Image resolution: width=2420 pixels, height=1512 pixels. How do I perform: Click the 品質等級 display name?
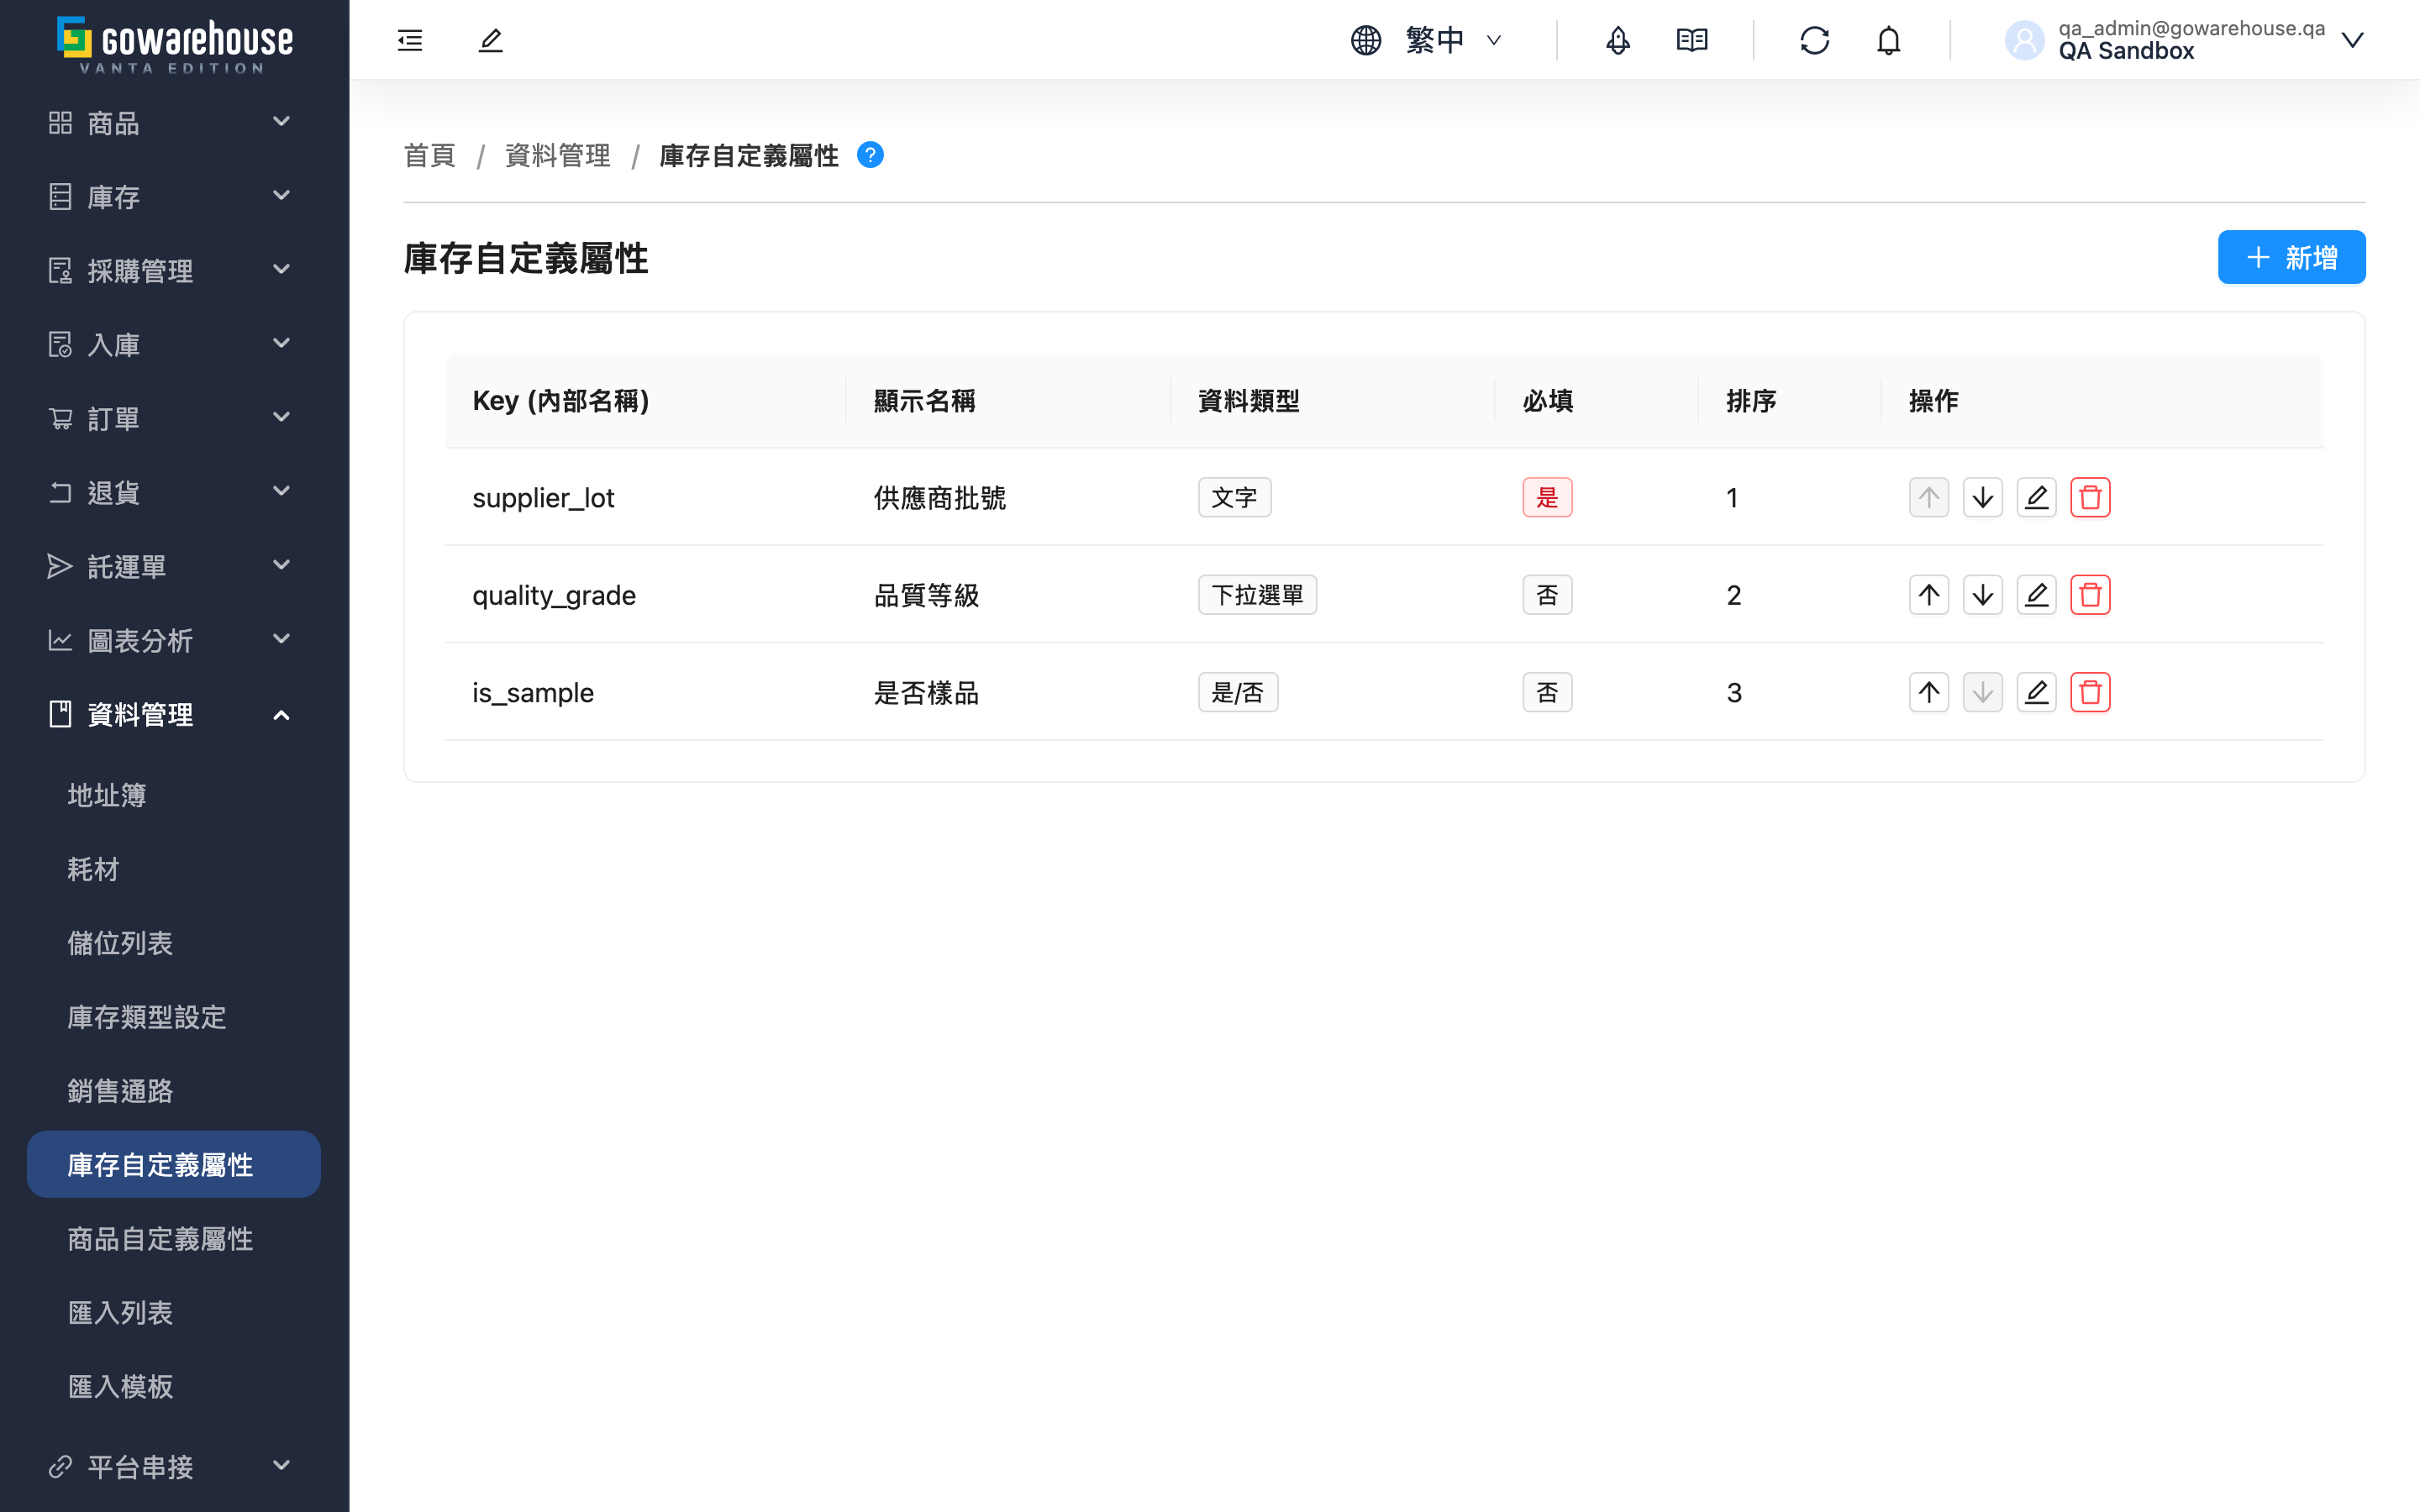(x=926, y=595)
